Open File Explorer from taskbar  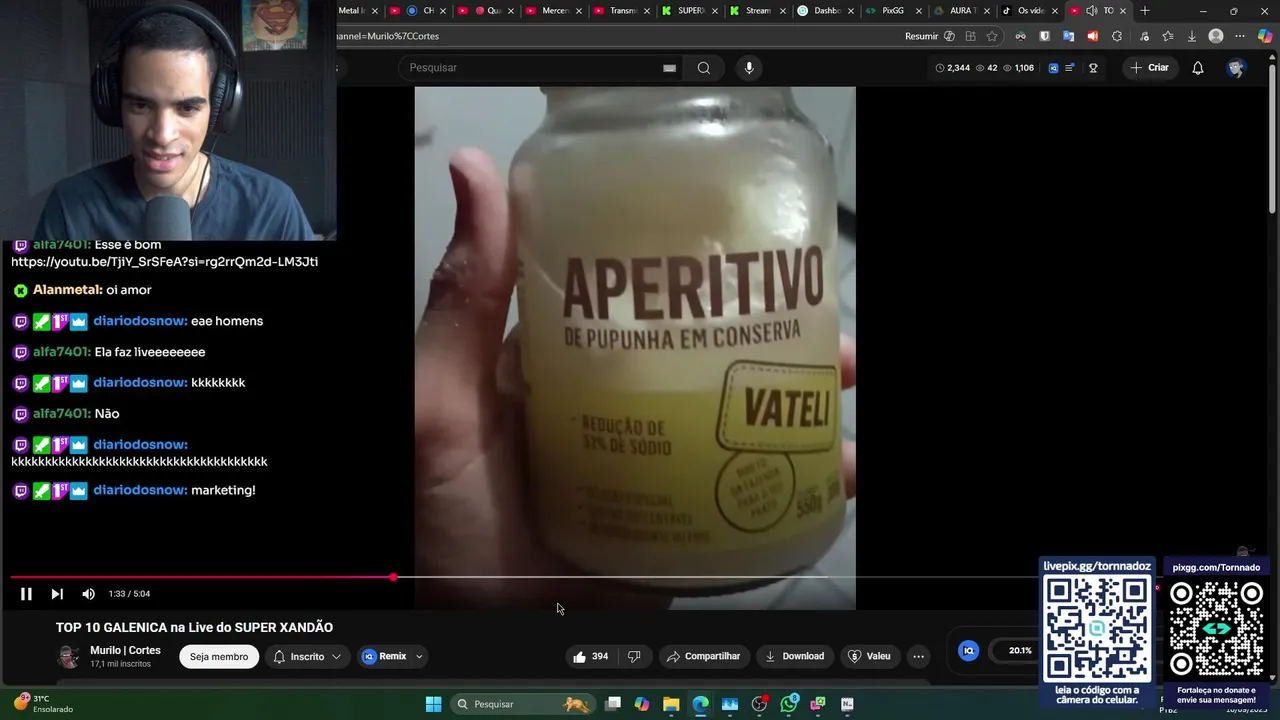[x=671, y=705]
